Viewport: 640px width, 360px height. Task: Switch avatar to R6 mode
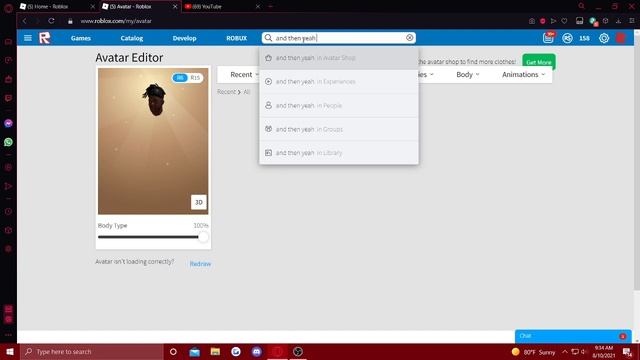[180, 78]
